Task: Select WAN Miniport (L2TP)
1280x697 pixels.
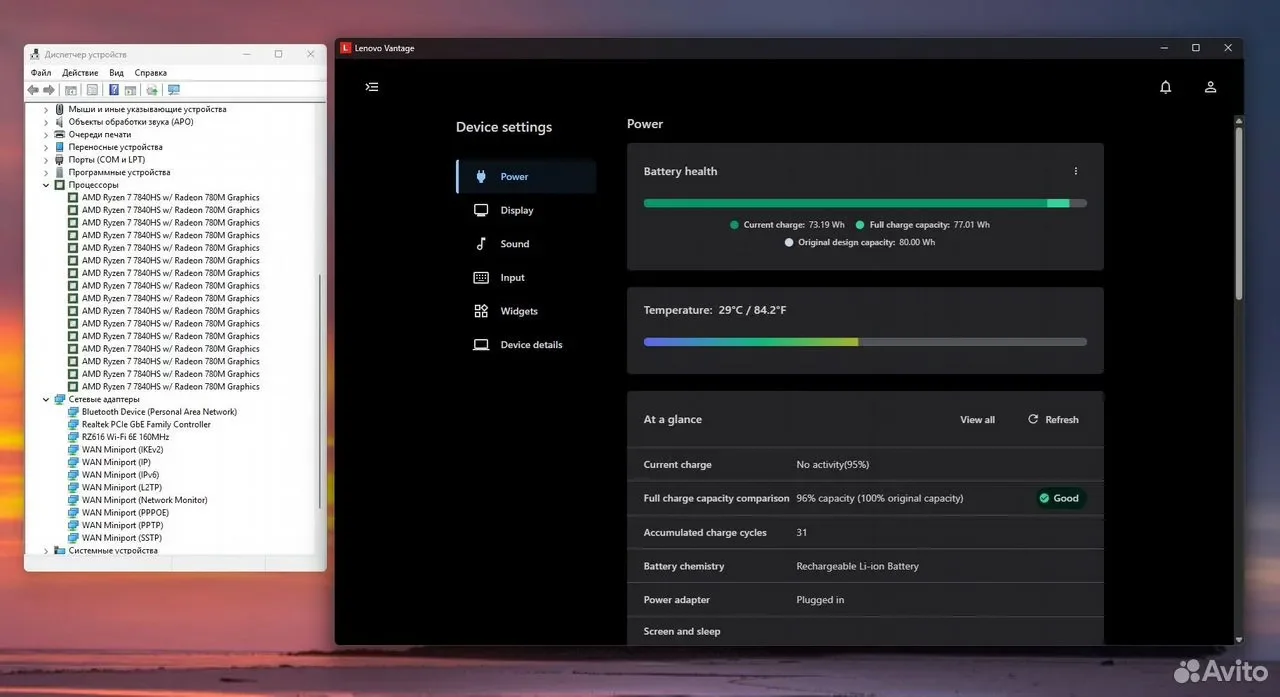Action: tap(121, 487)
